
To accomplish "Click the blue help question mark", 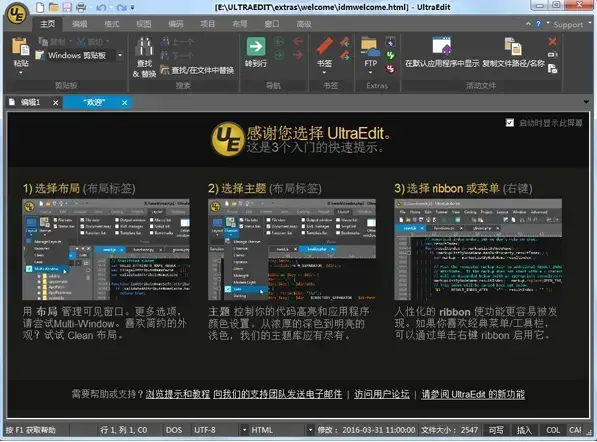I will [x=538, y=24].
